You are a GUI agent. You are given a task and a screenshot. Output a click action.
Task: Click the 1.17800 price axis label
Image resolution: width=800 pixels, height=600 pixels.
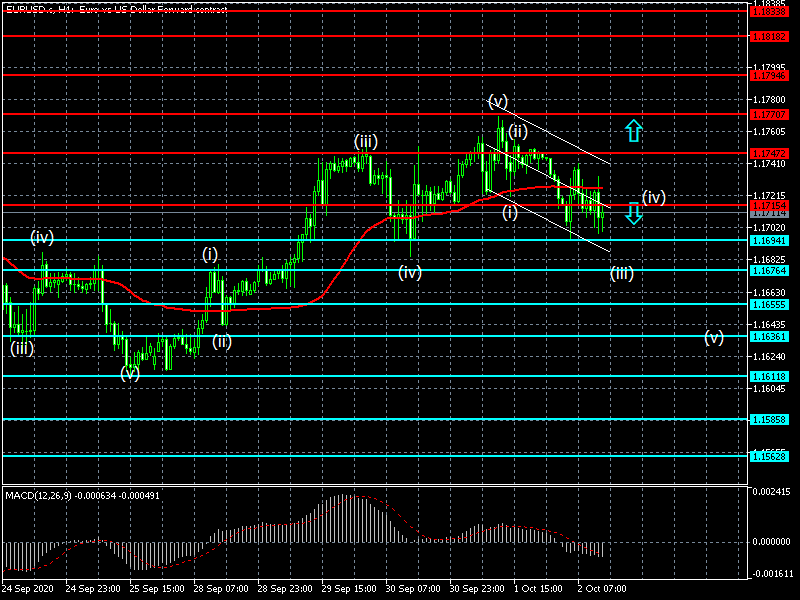coord(769,100)
